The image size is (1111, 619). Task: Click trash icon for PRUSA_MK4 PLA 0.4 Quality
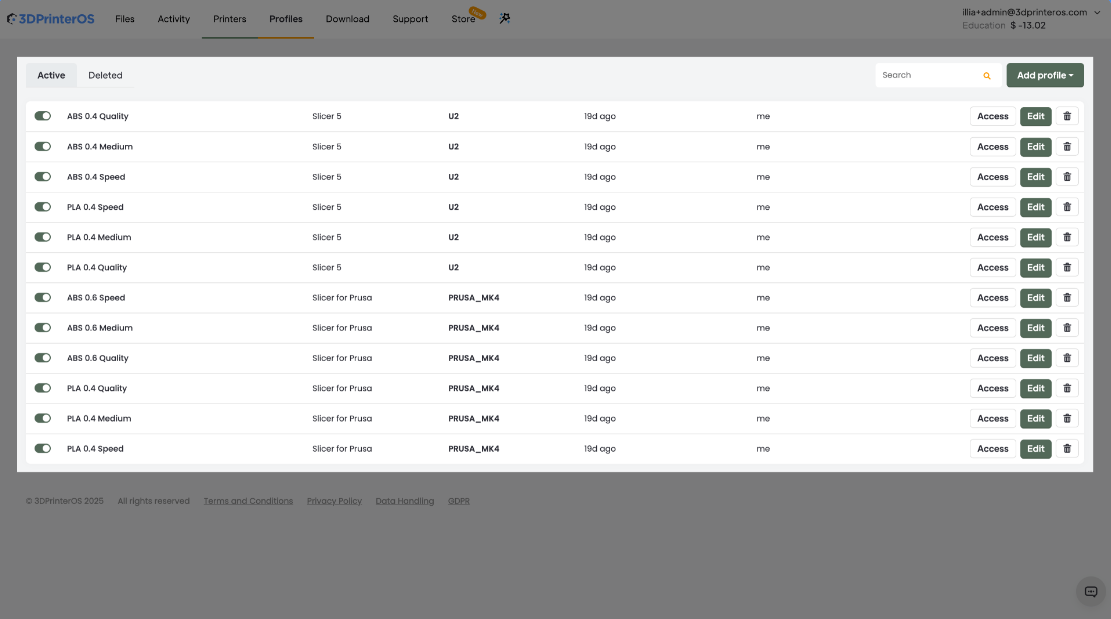coord(1066,388)
